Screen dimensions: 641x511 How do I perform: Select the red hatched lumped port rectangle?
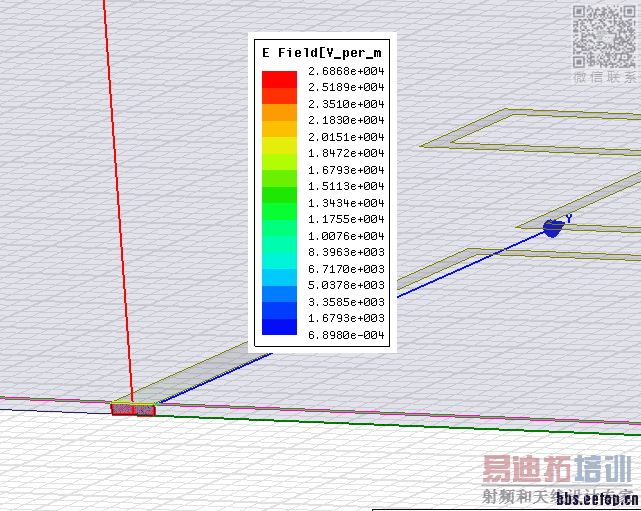click(x=133, y=409)
